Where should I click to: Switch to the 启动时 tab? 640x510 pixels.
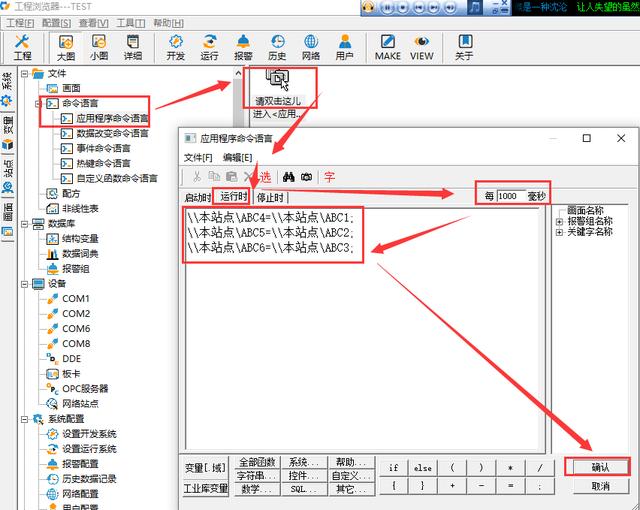(x=198, y=197)
